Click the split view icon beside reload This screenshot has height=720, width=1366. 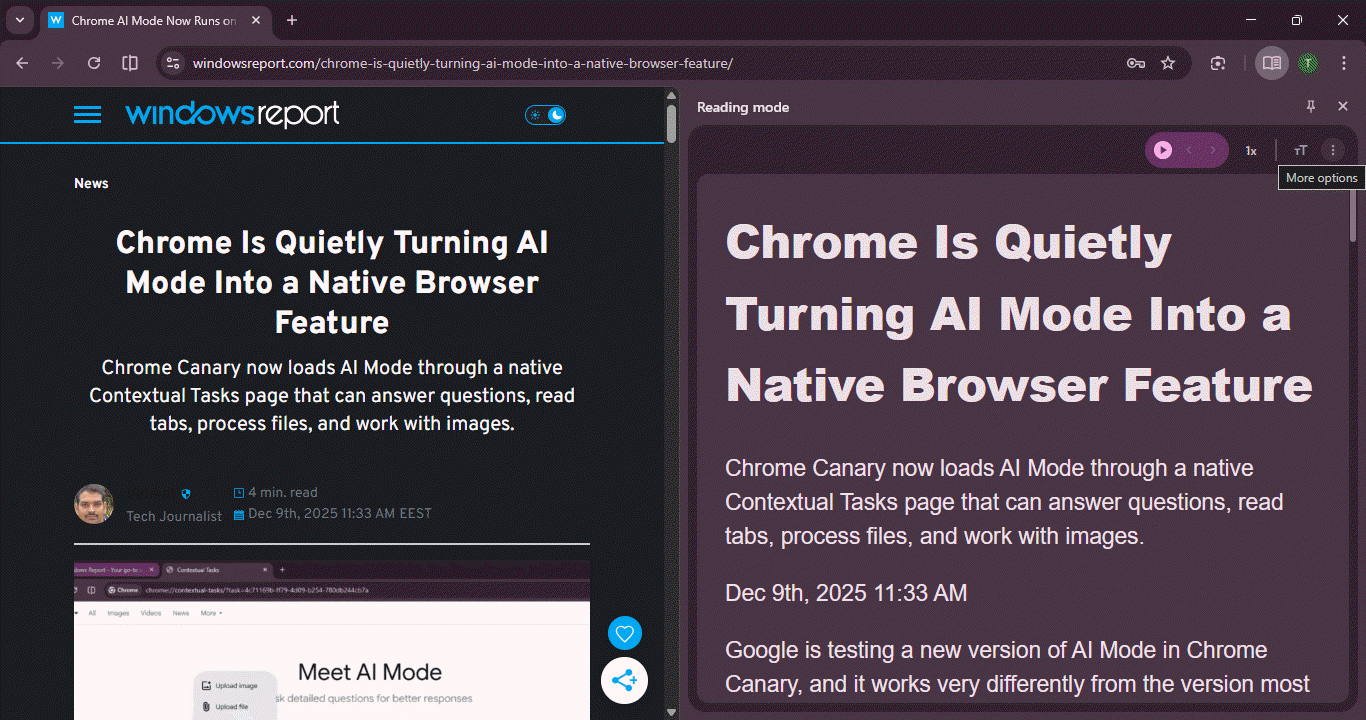tap(130, 63)
